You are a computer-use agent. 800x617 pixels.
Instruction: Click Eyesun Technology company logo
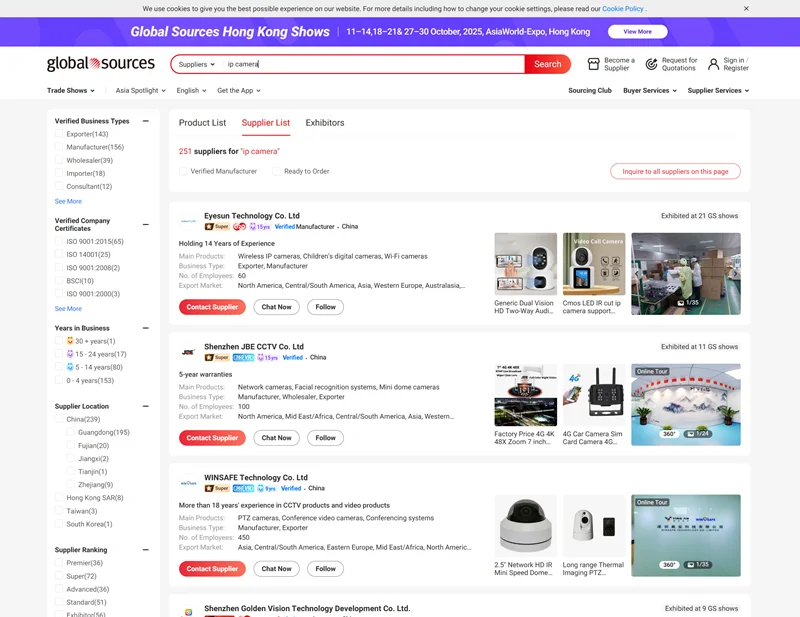[188, 221]
